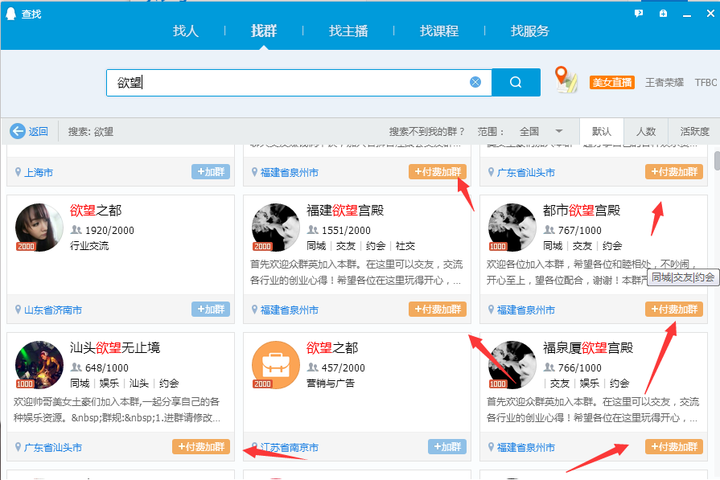Click inside the search input field
Image resolution: width=720 pixels, height=480 pixels.
298,83
